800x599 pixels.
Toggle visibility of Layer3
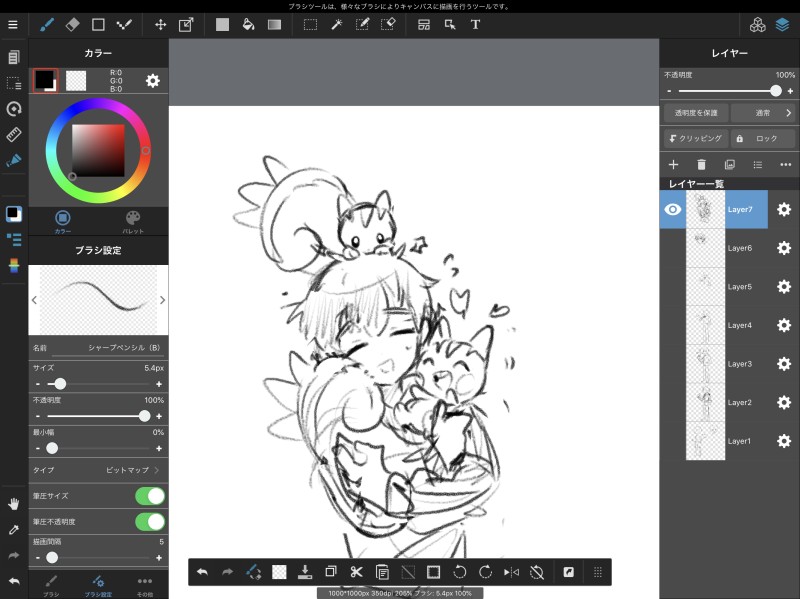(672, 364)
